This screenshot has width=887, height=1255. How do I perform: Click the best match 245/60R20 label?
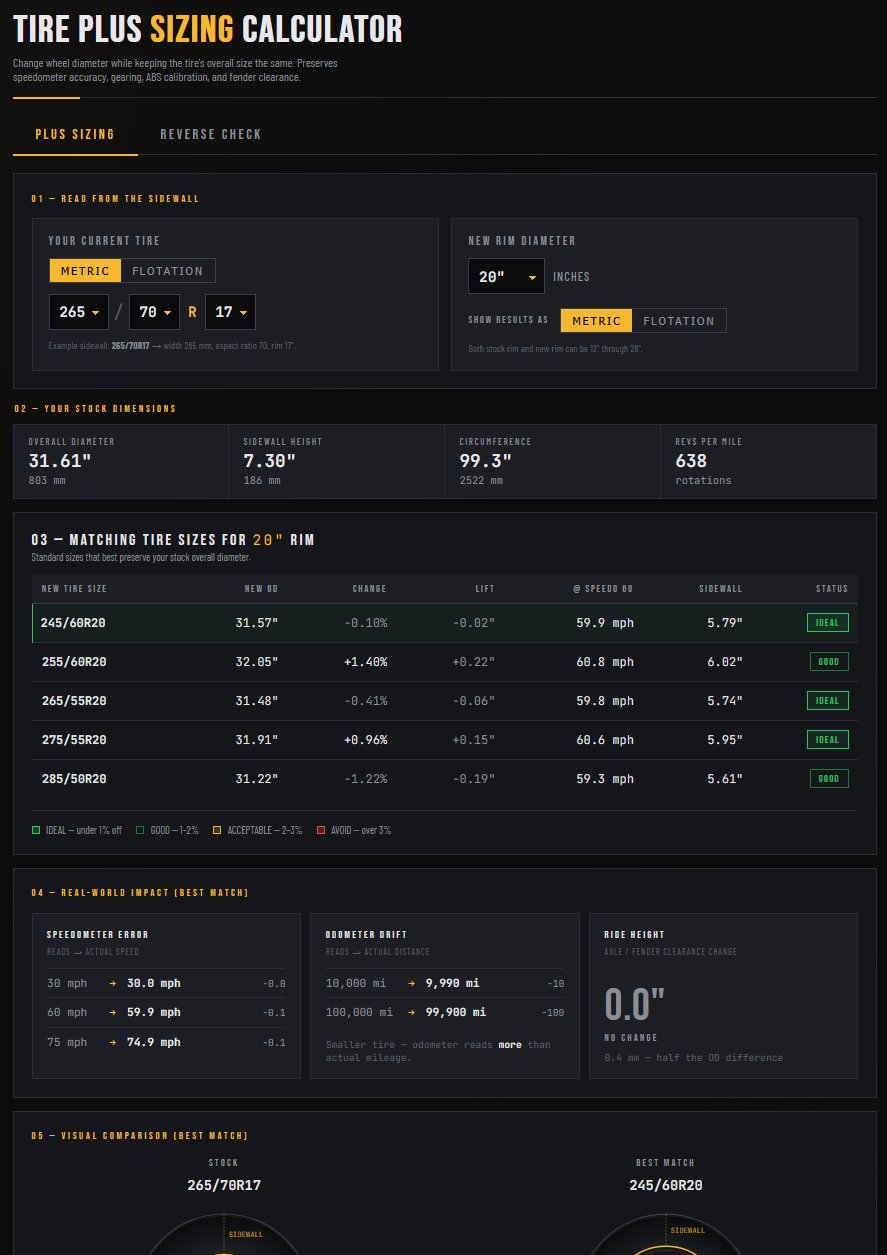click(x=666, y=1185)
